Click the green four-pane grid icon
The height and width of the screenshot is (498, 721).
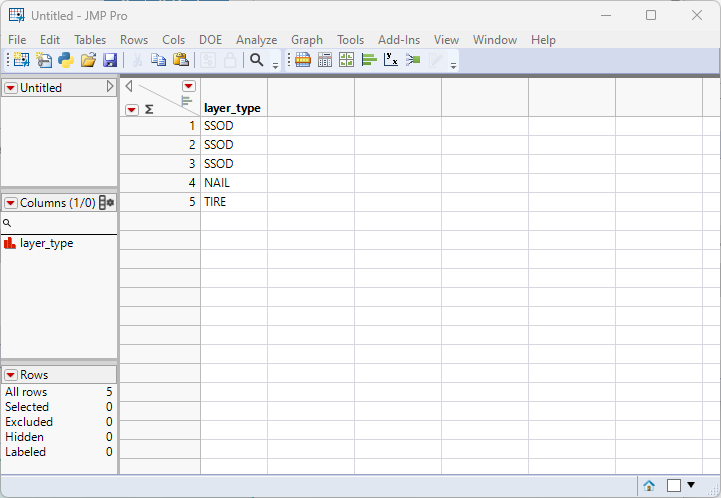click(346, 60)
